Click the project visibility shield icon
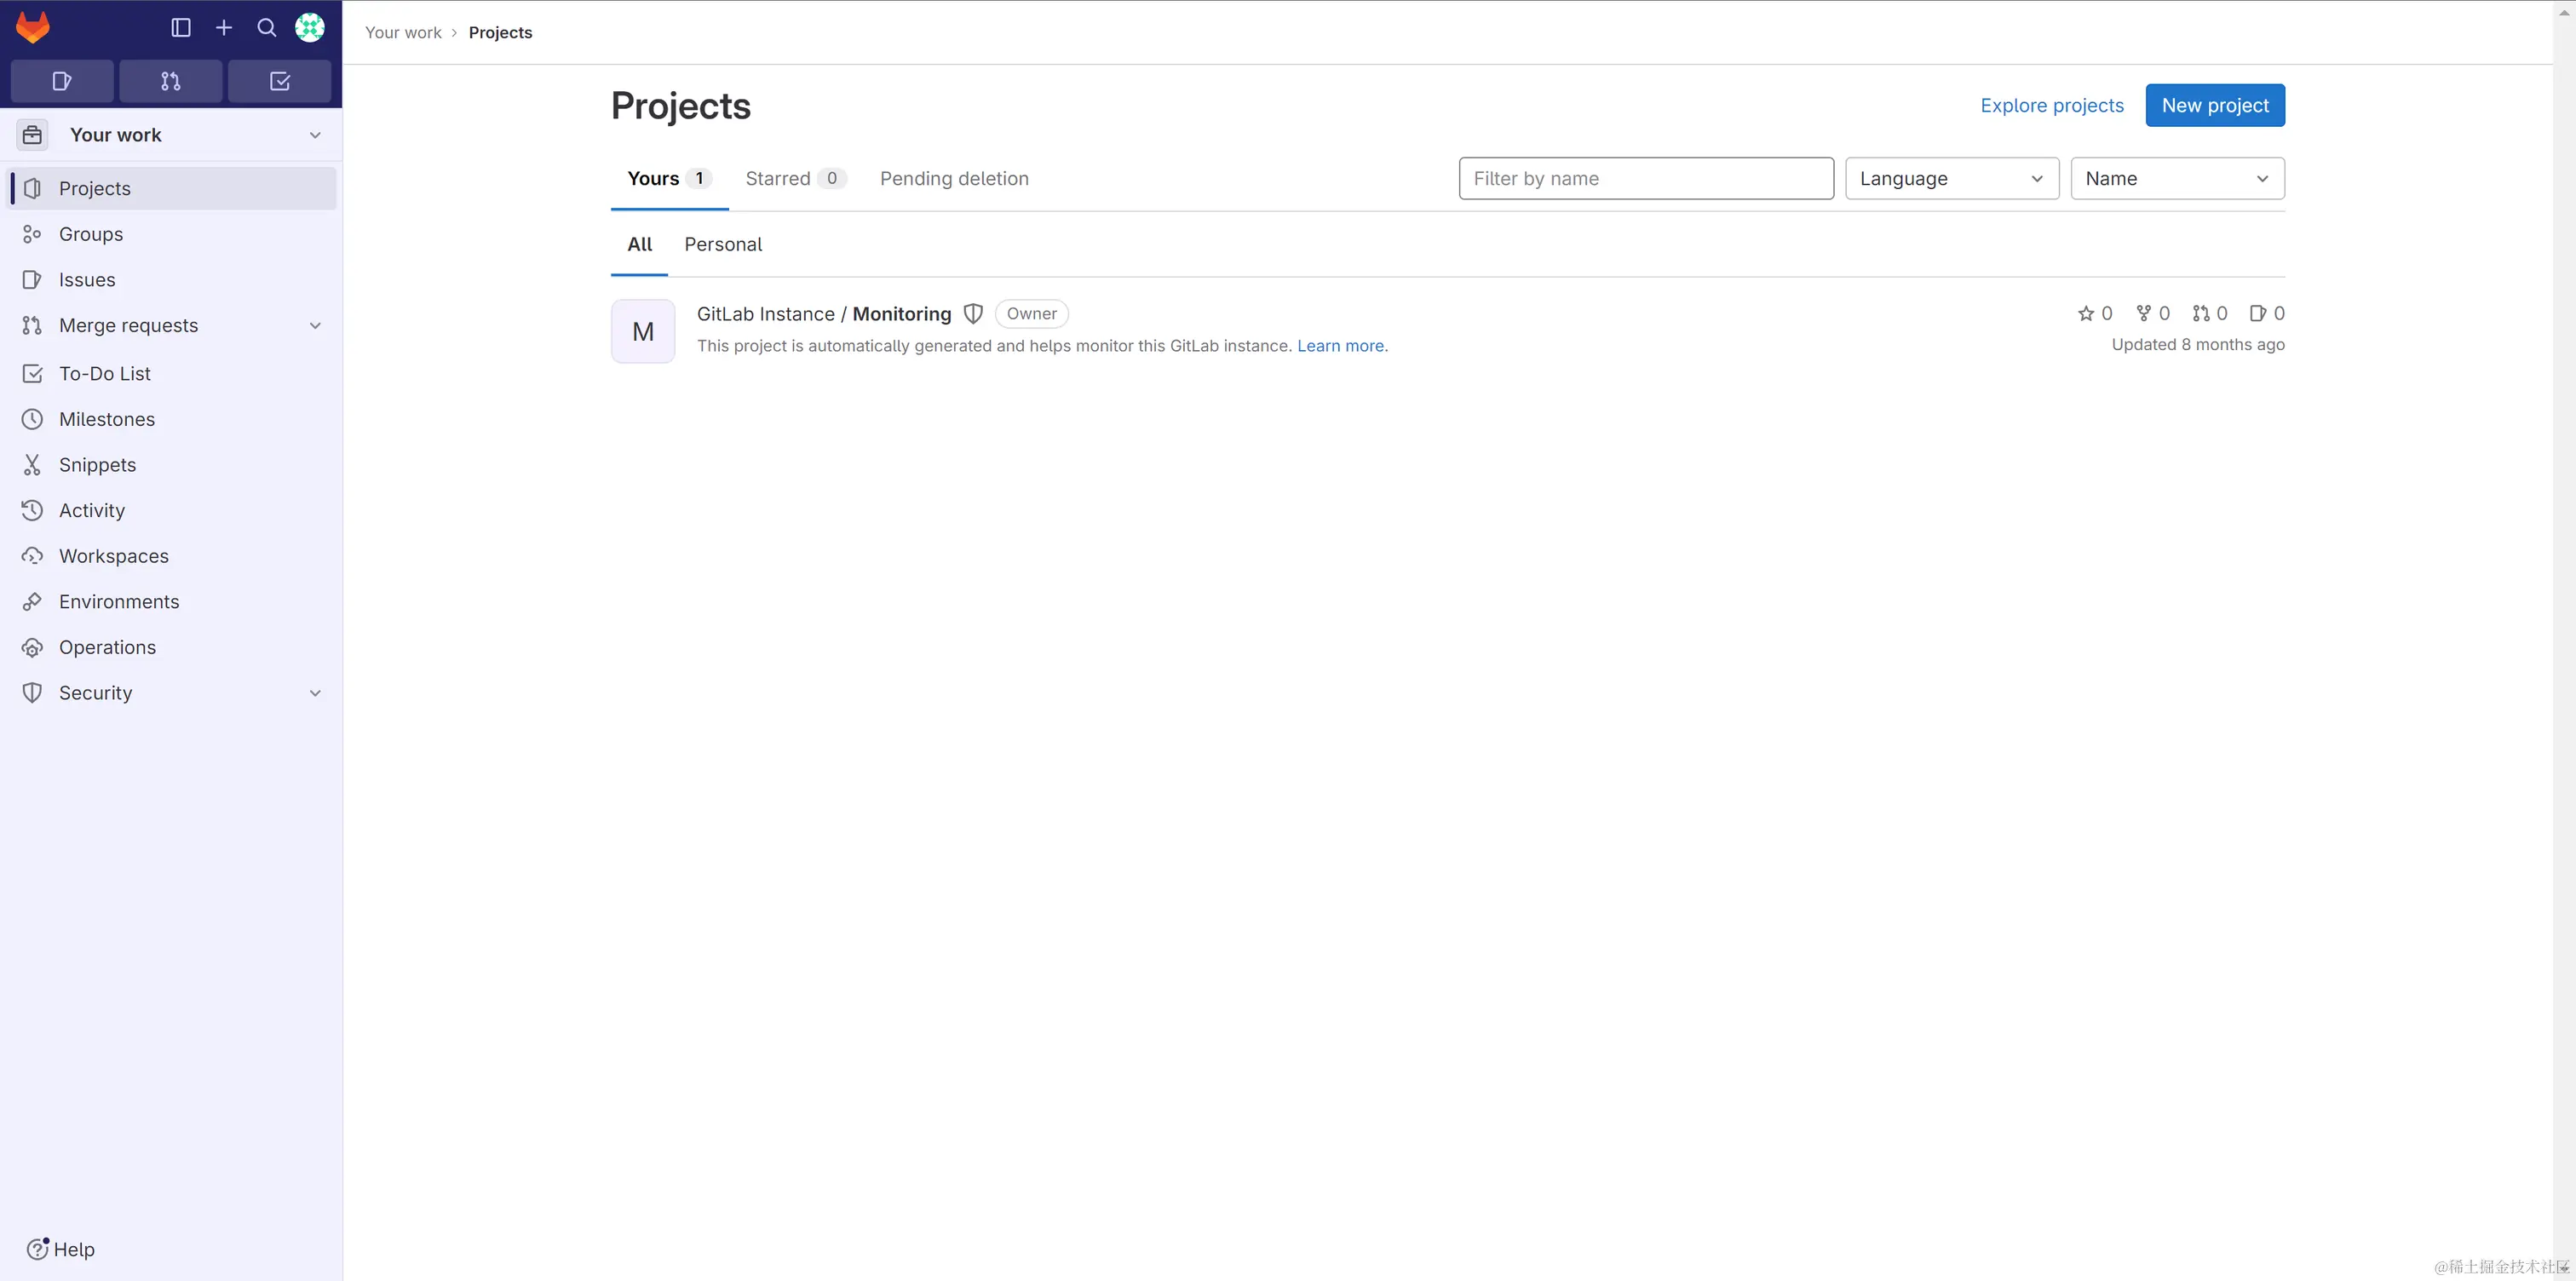 (973, 314)
